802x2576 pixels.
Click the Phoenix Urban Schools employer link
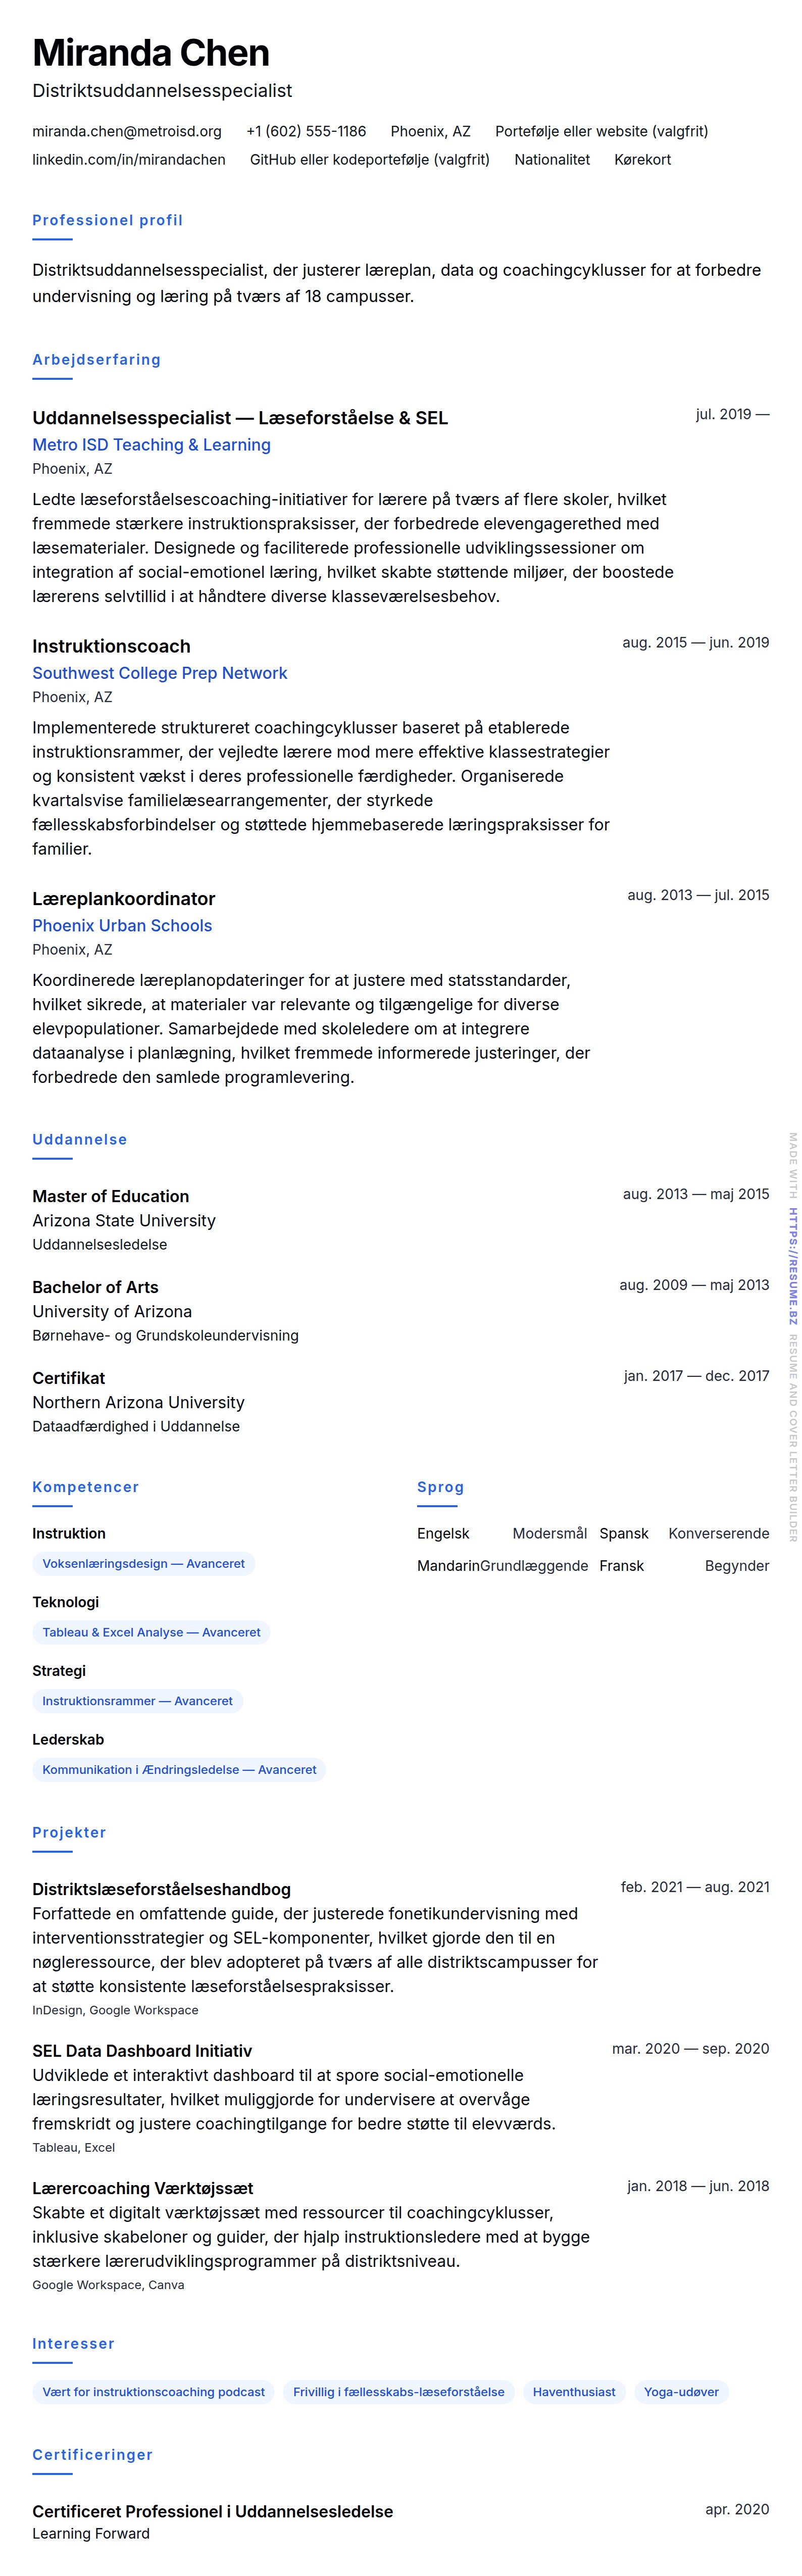click(122, 926)
